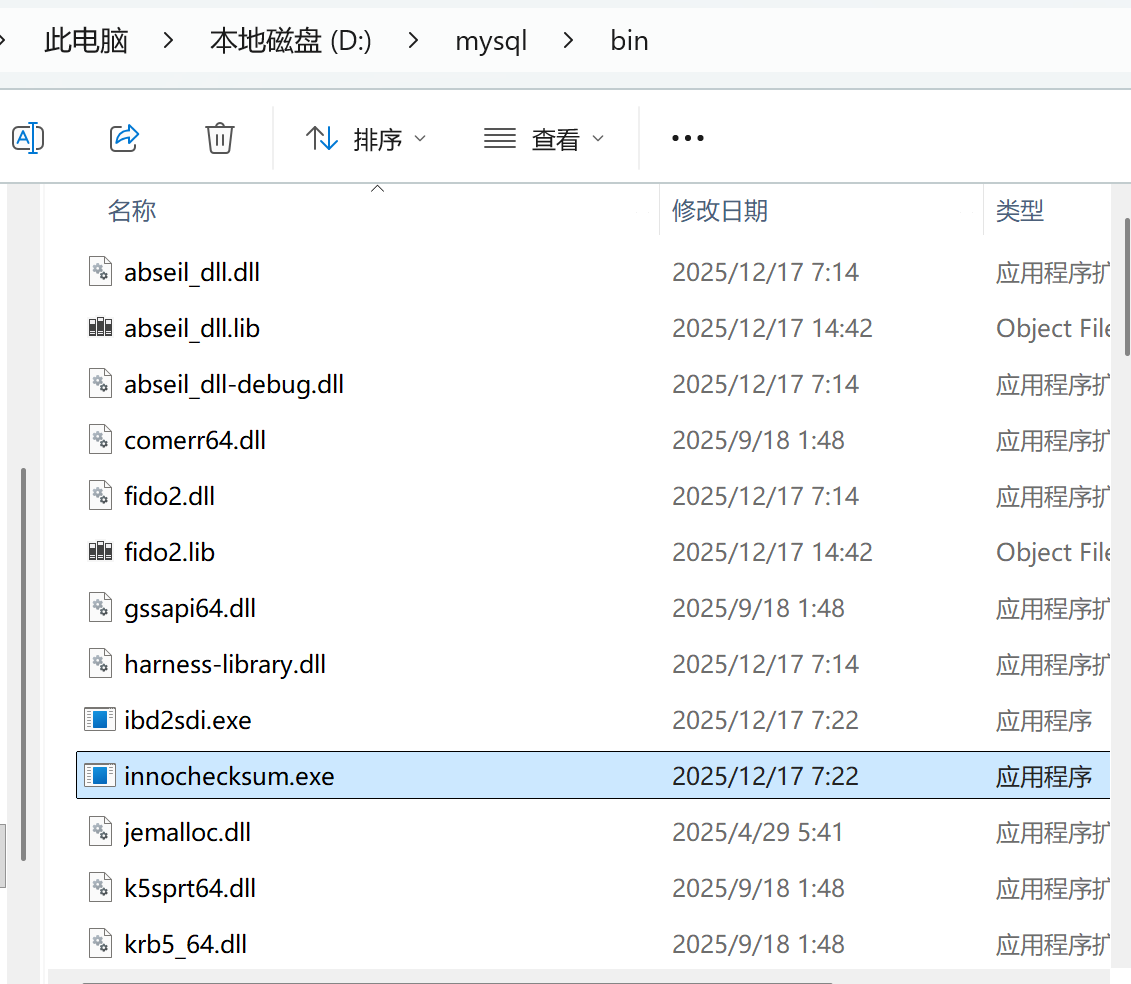Click the Delete trash can icon
Image resolution: width=1131 pixels, height=984 pixels.
click(219, 138)
